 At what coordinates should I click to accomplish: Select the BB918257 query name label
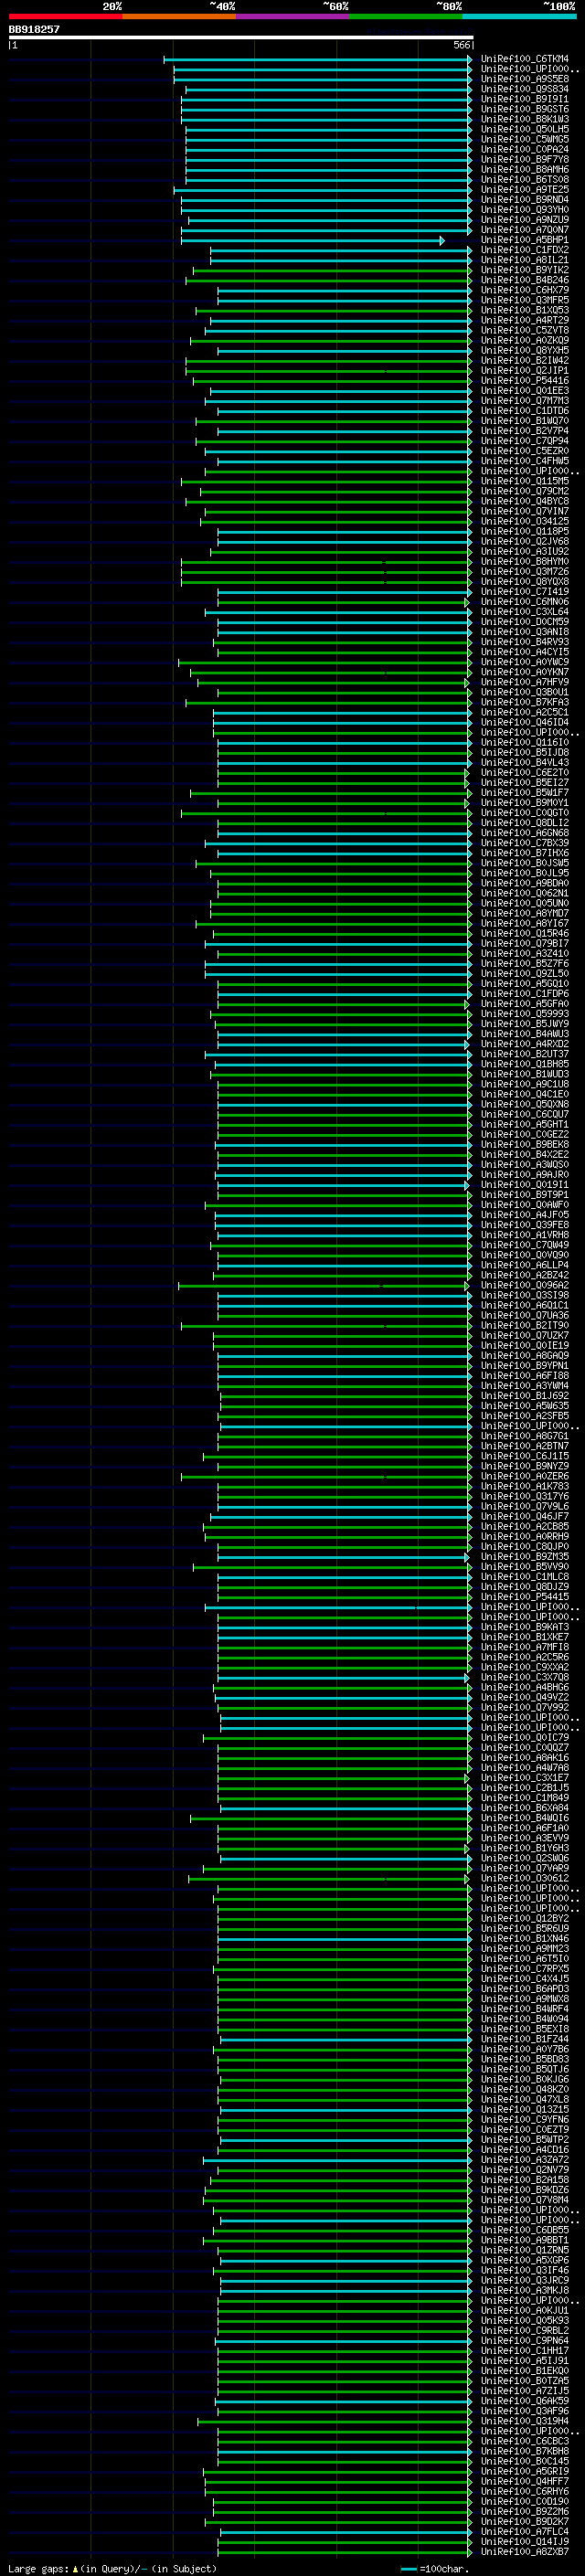pos(34,29)
